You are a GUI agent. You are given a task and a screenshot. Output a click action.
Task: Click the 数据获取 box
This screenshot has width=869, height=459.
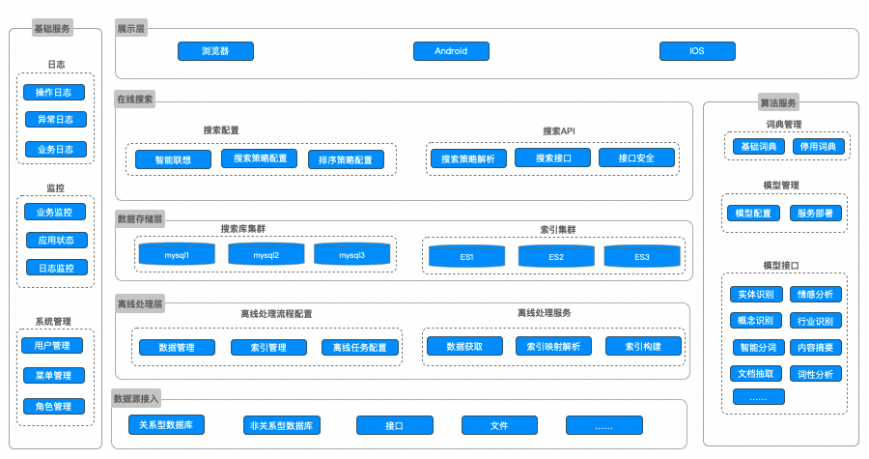[465, 346]
